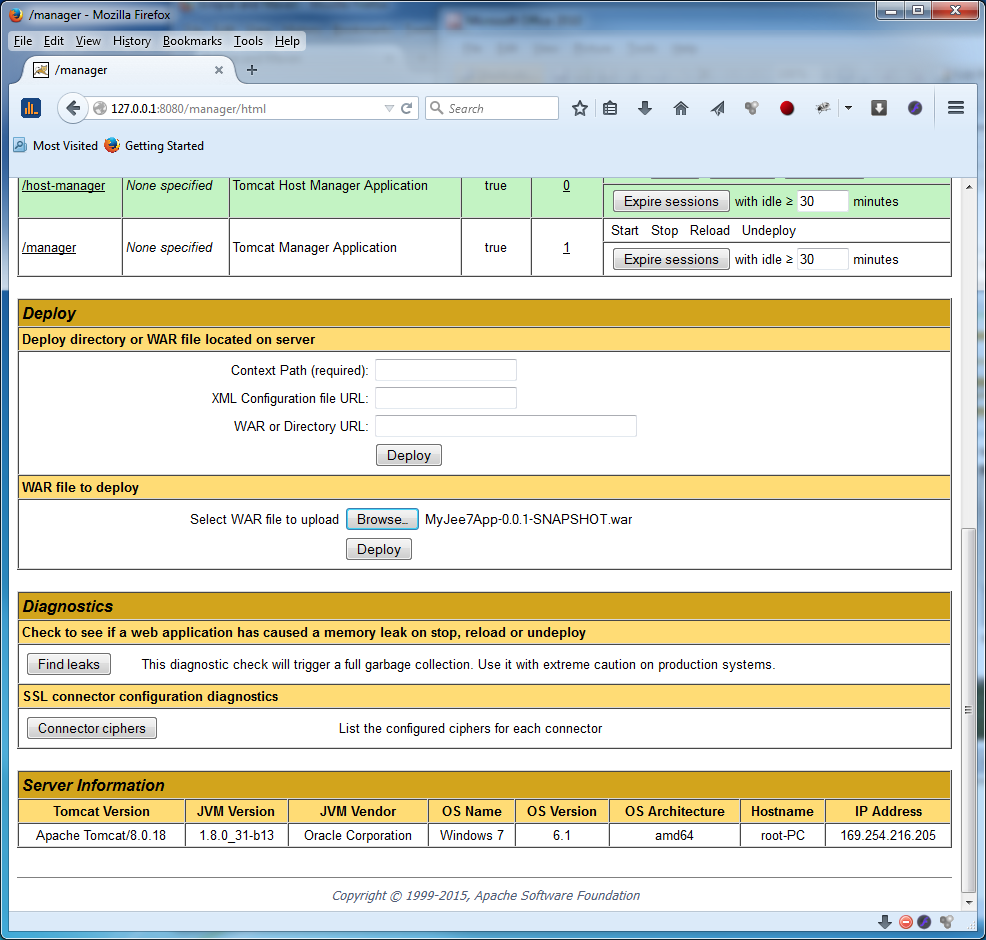Show bookmarks list icon
This screenshot has height=940, width=986.
610,108
